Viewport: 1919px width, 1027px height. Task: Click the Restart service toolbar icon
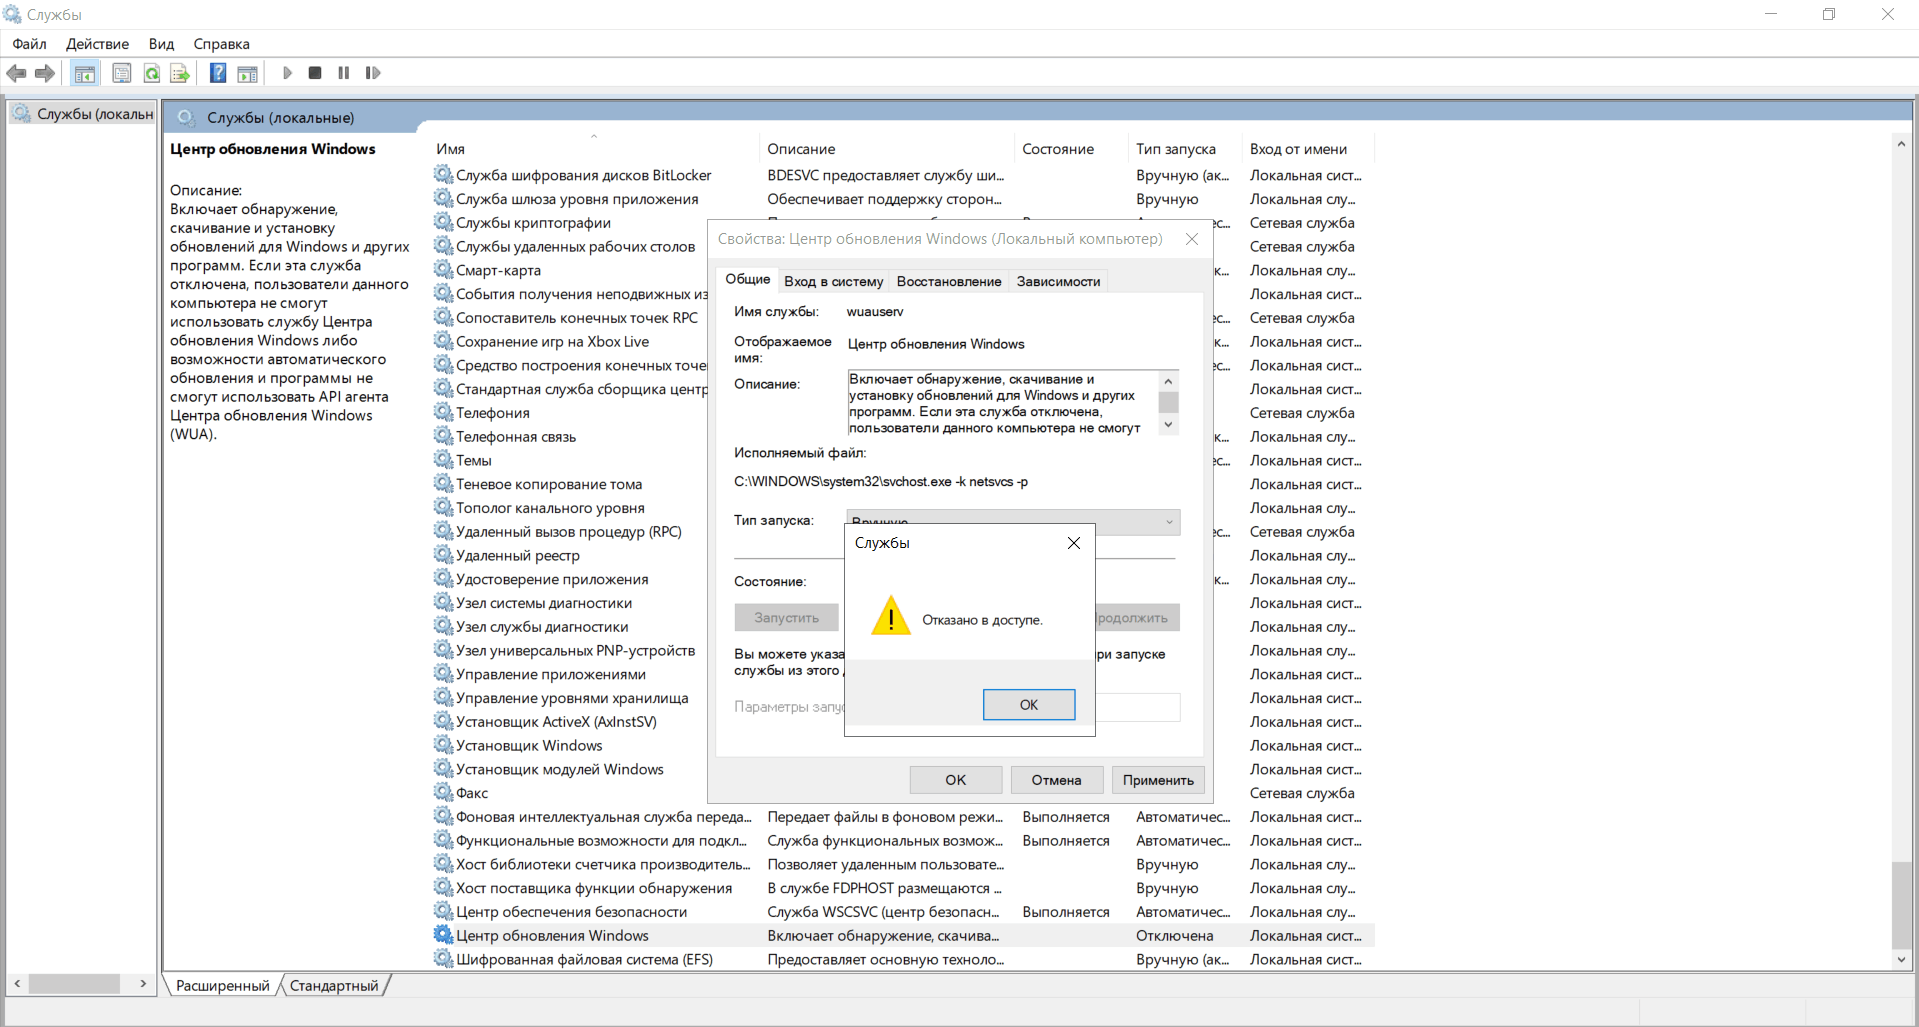(373, 73)
